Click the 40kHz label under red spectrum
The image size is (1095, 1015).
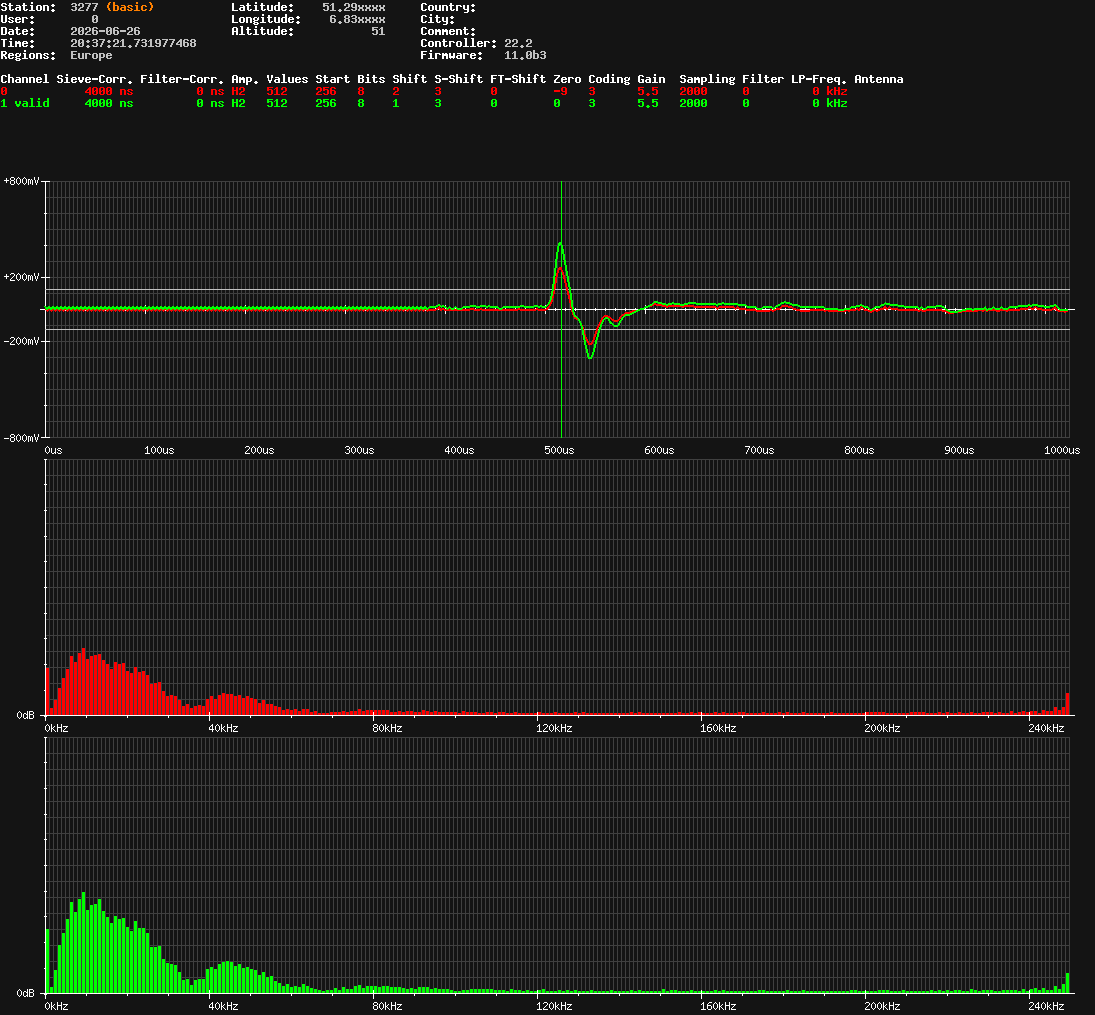[223, 729]
